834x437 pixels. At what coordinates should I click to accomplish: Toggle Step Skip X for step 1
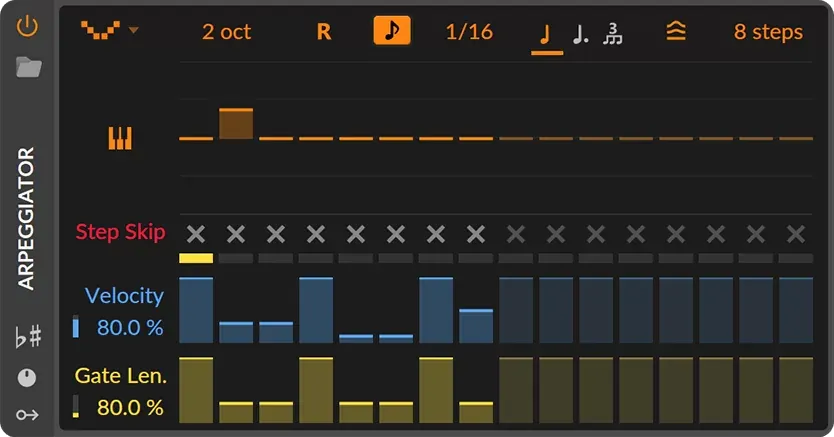[x=196, y=234]
